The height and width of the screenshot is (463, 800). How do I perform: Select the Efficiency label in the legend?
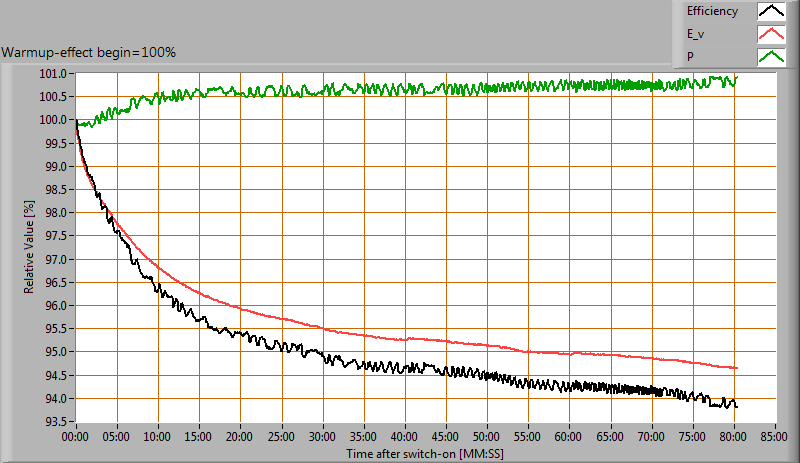click(x=712, y=12)
